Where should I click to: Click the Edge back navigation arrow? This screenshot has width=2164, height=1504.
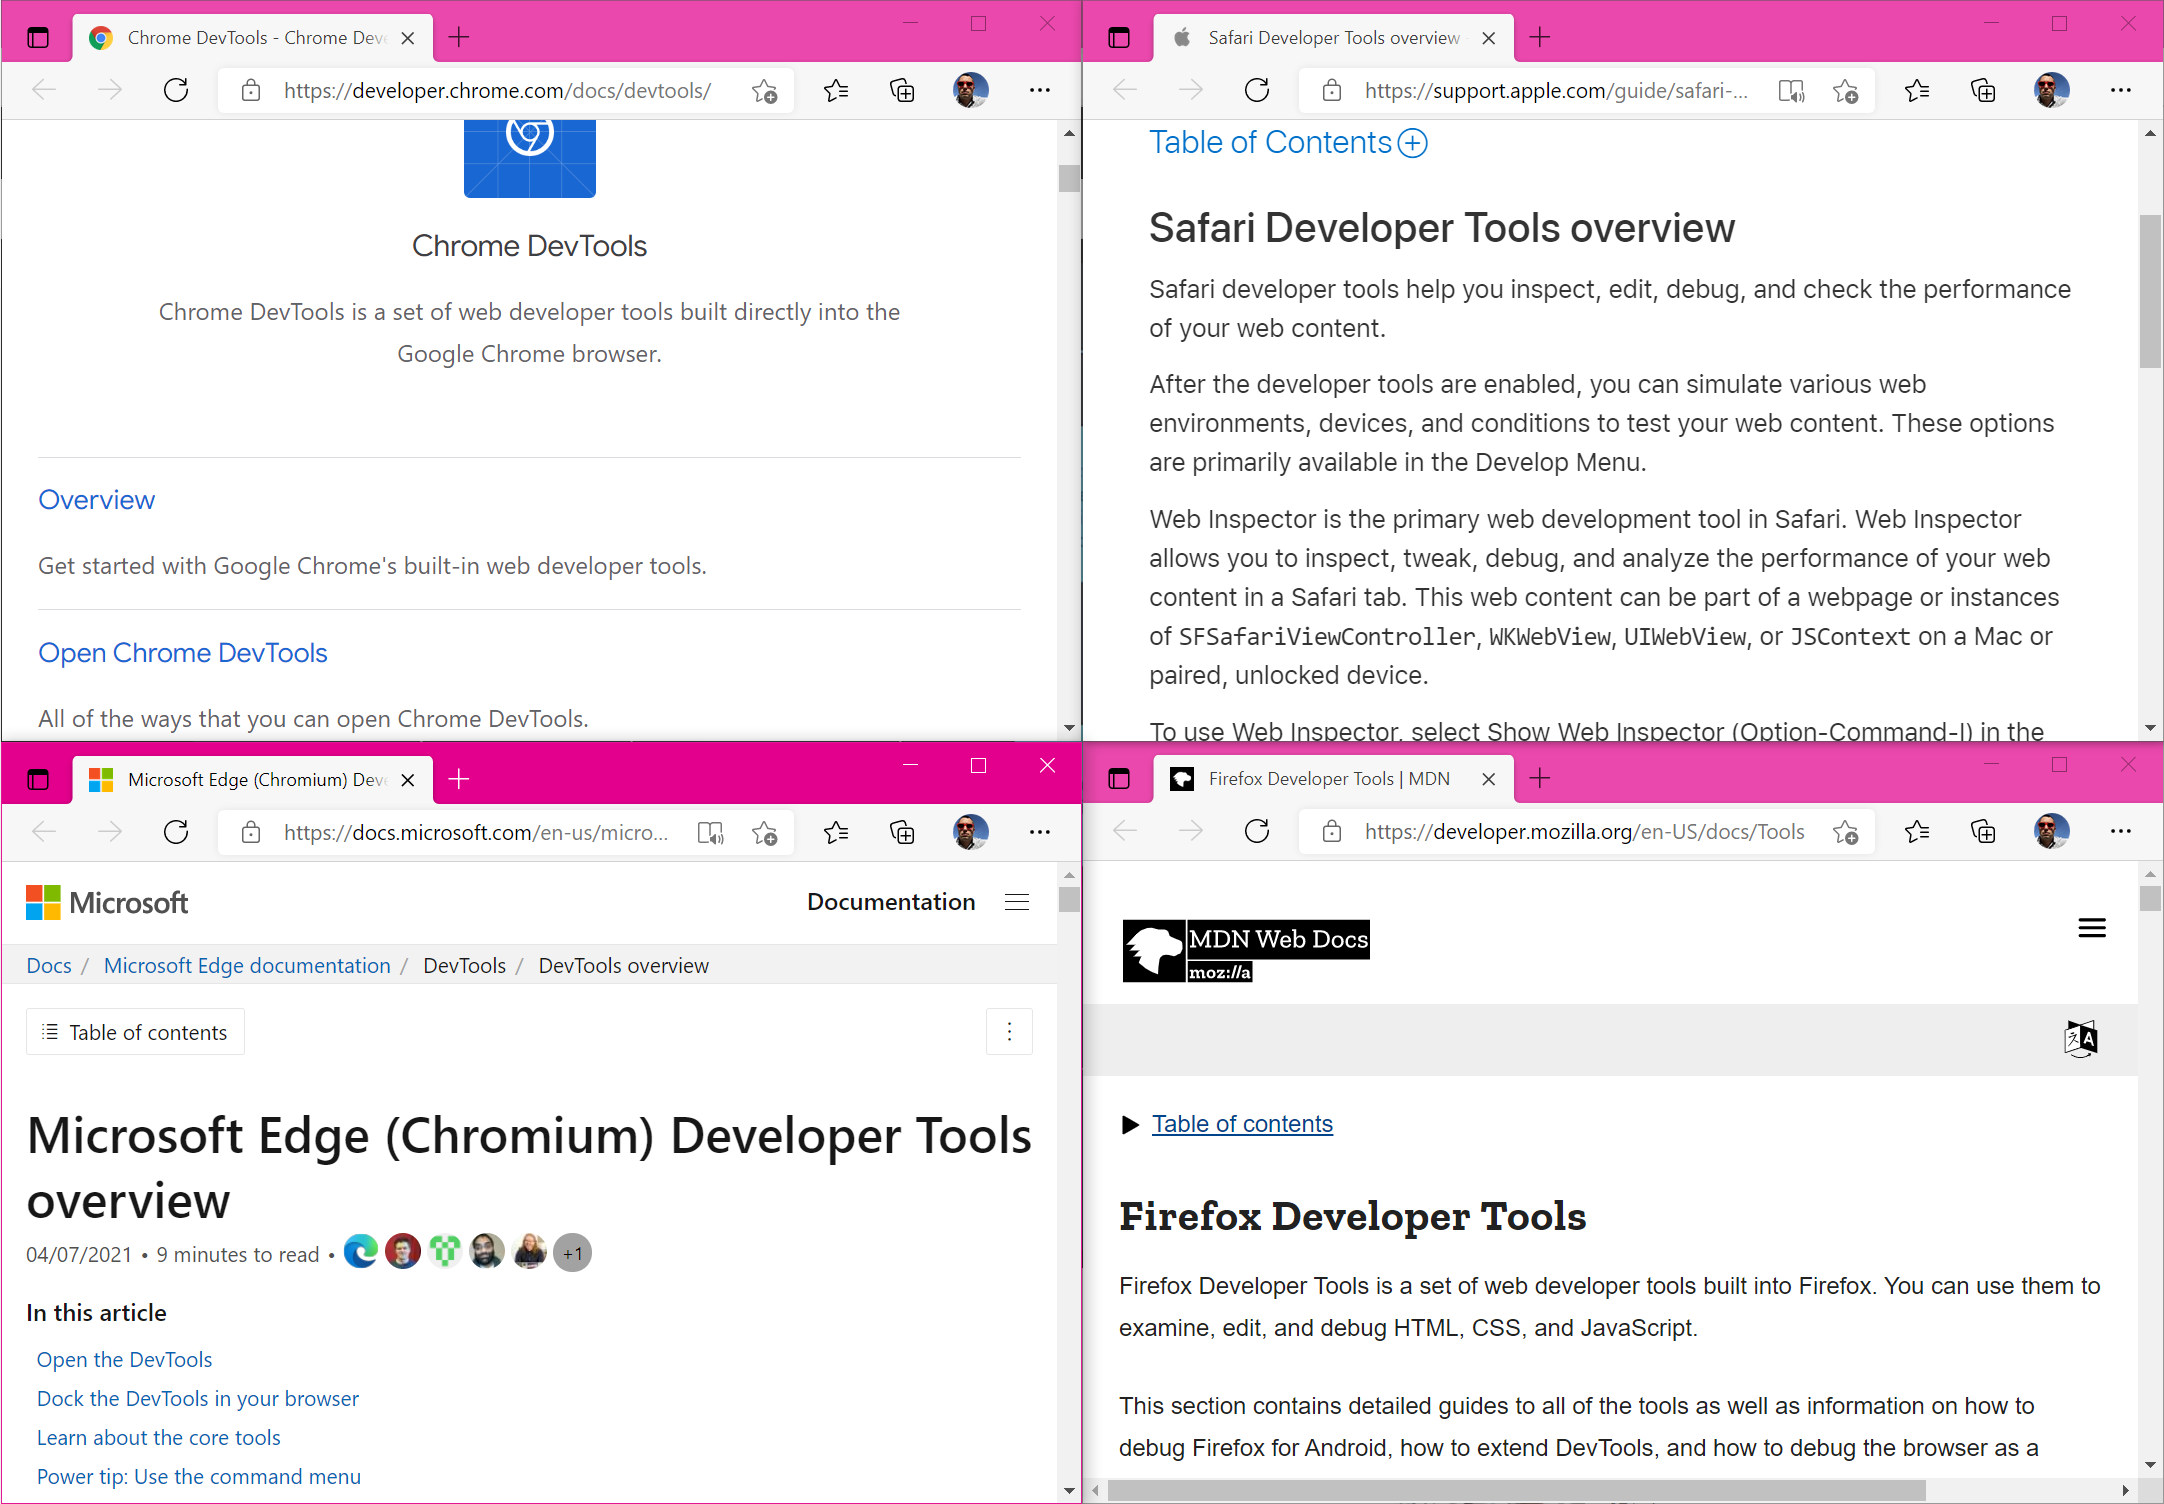pyautogui.click(x=46, y=832)
